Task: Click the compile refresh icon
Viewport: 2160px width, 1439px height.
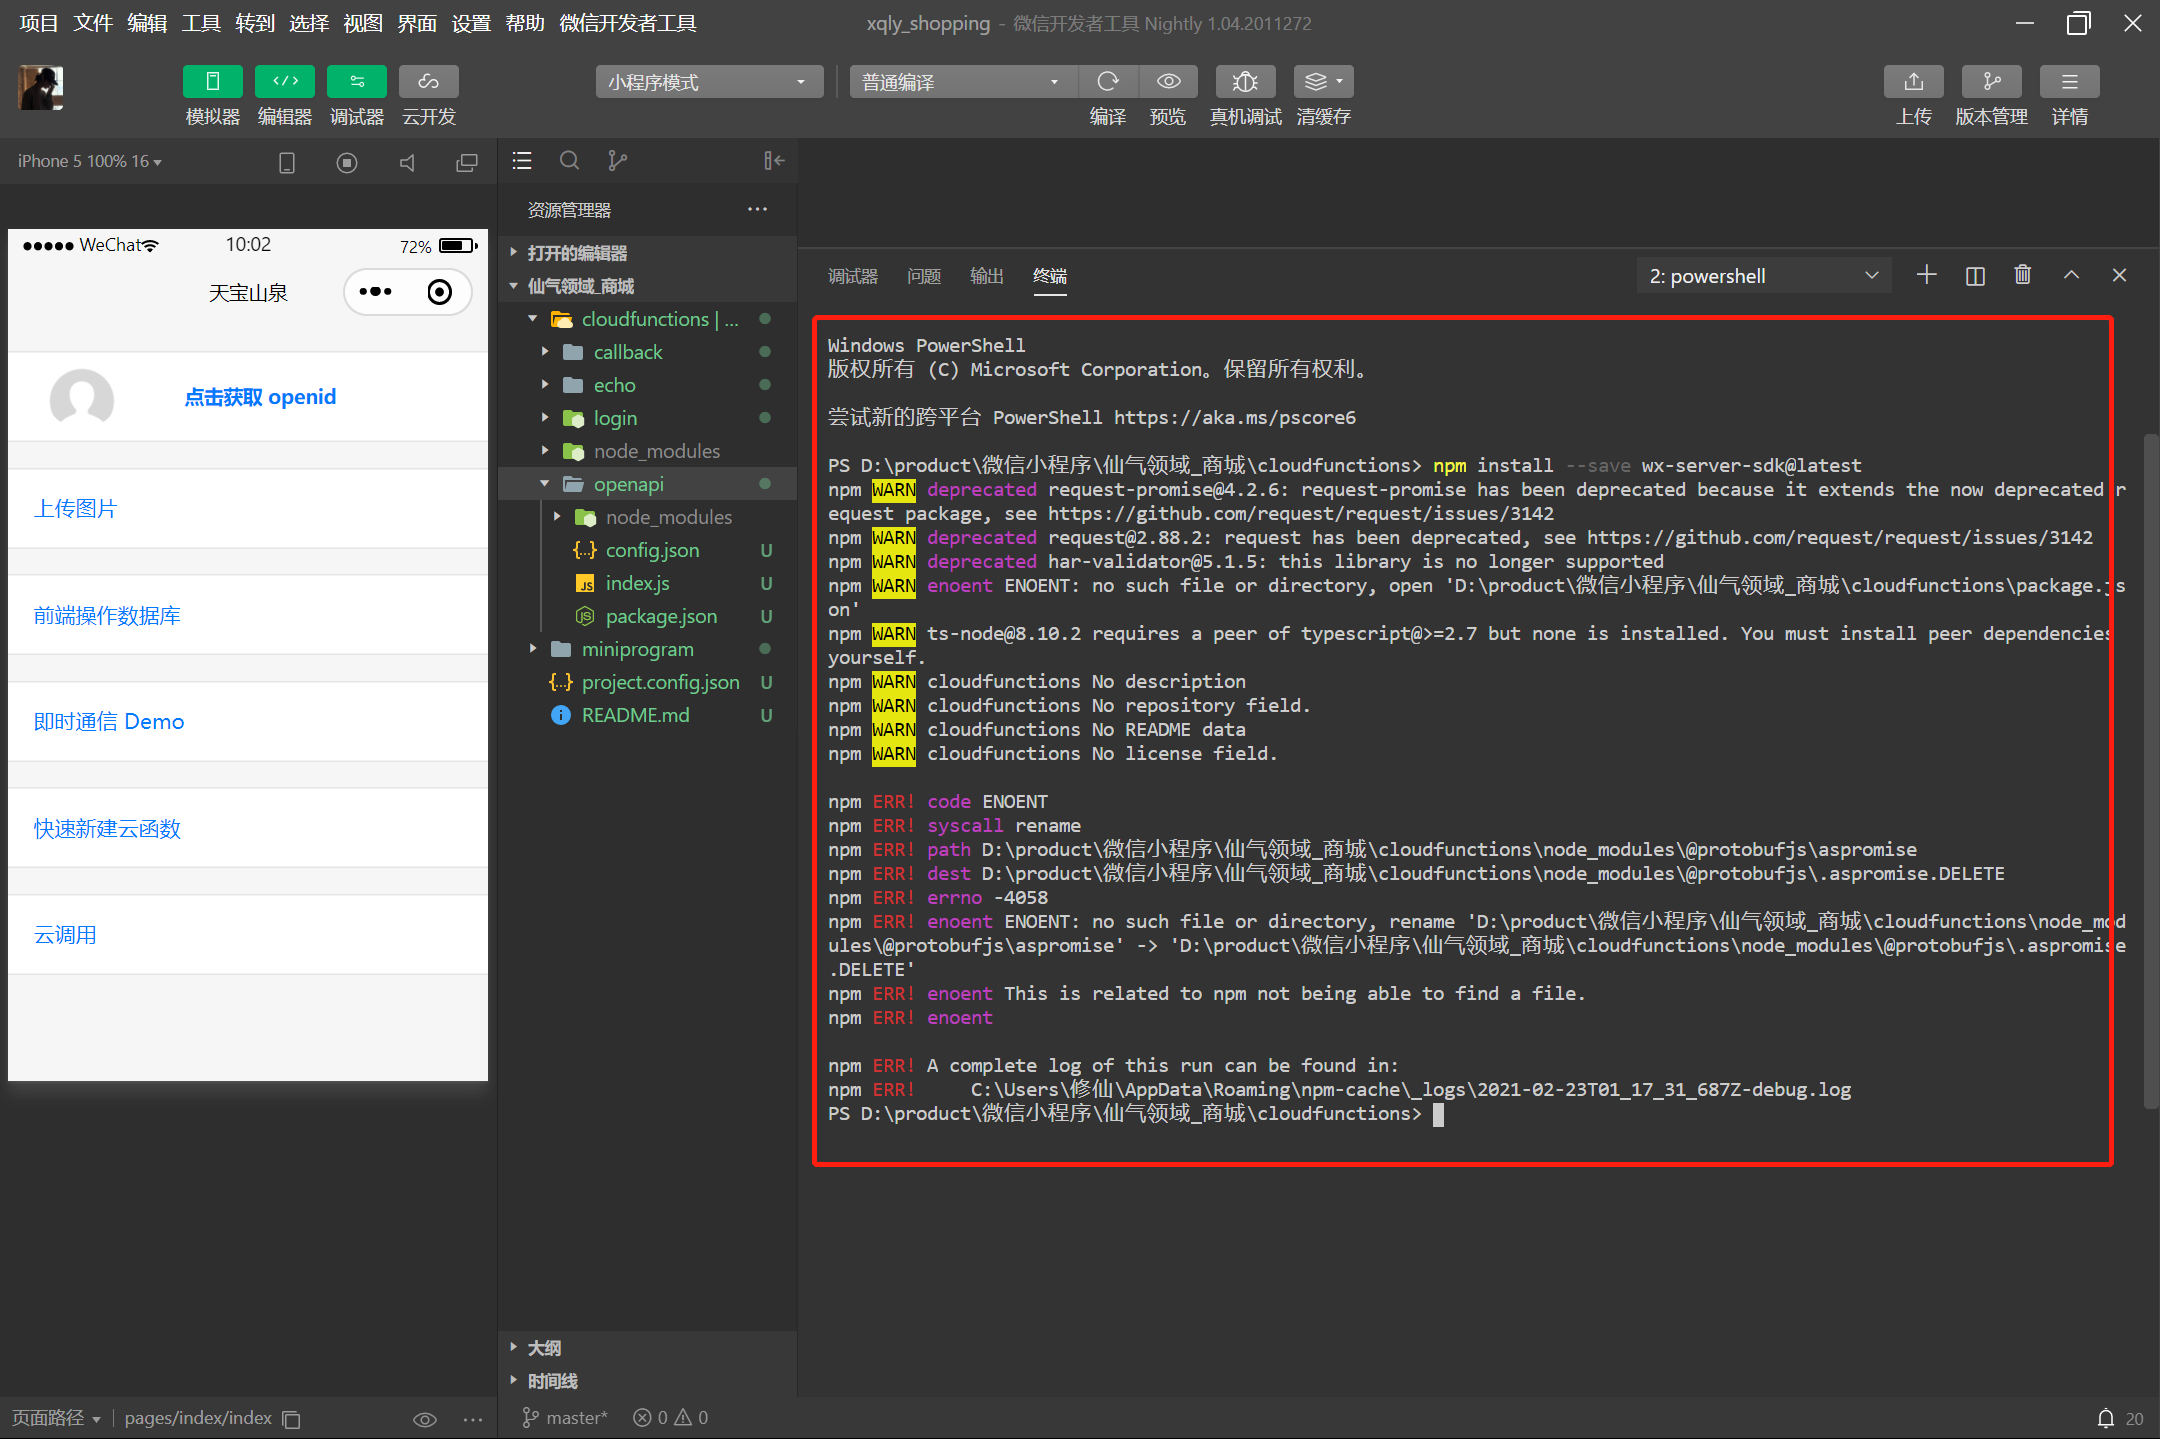Action: click(x=1107, y=82)
